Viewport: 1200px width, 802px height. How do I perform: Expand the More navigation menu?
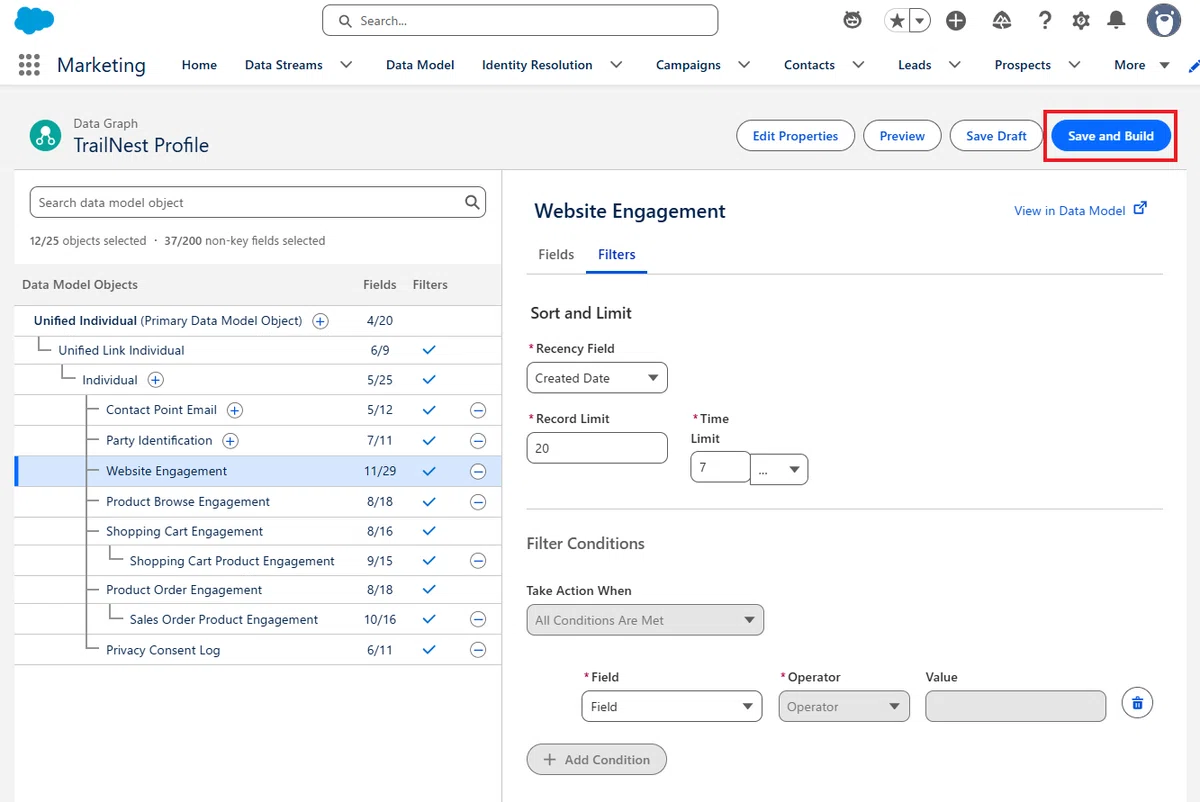tap(1141, 65)
